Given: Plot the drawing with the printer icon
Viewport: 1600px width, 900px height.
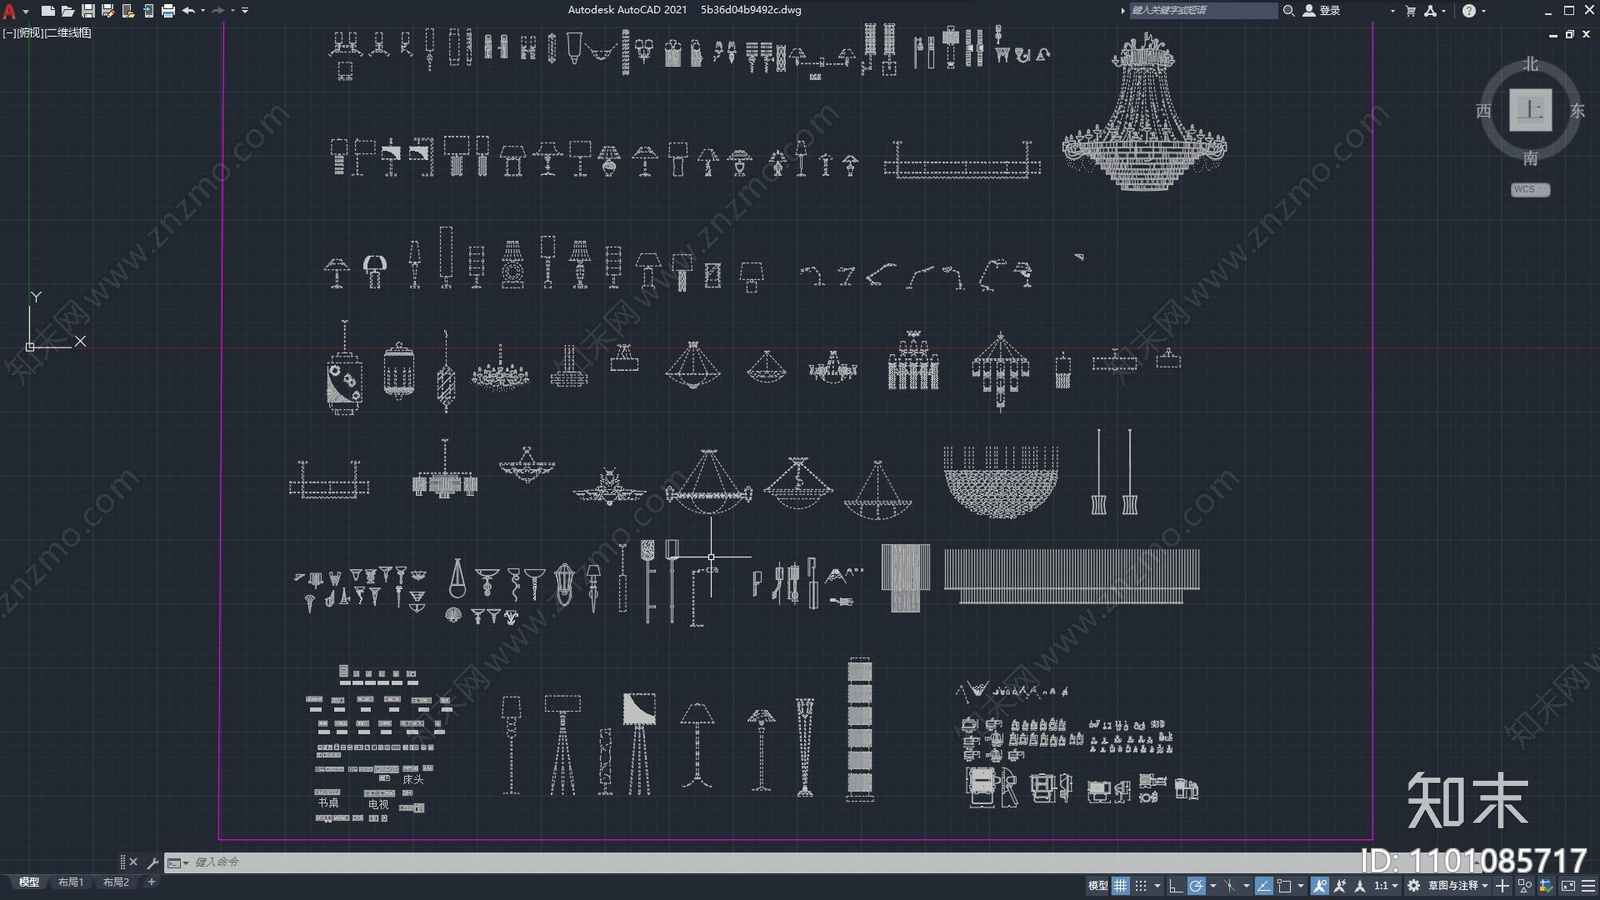Looking at the screenshot, I should pyautogui.click(x=167, y=11).
